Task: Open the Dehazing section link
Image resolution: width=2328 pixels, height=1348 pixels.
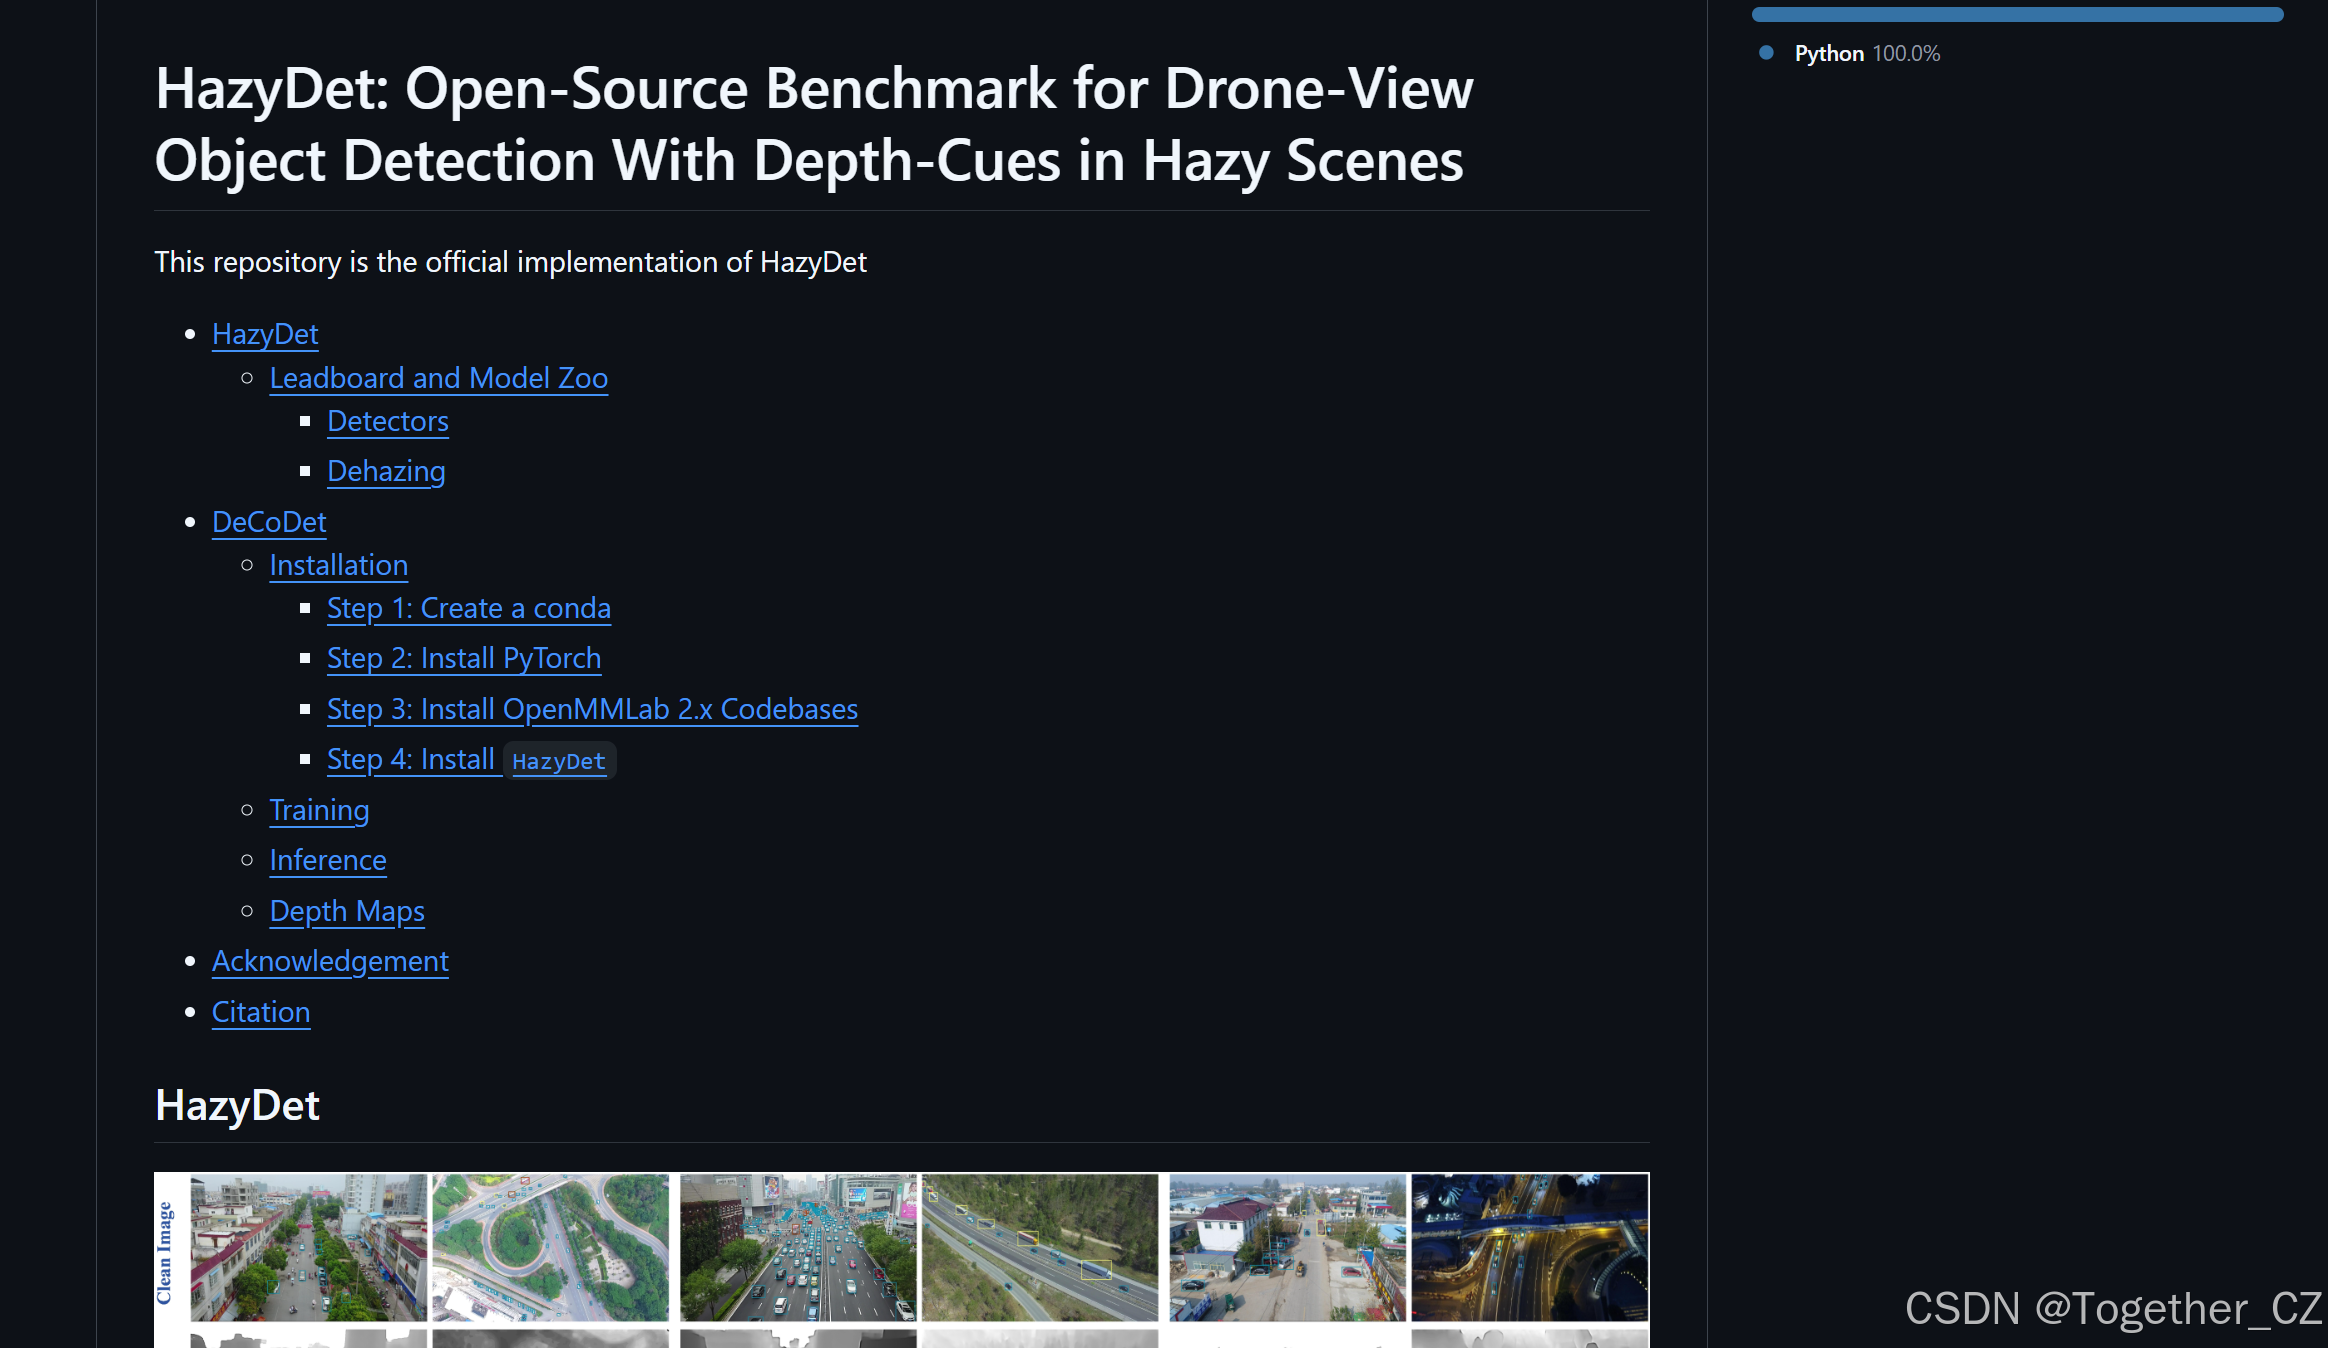Action: tap(386, 471)
